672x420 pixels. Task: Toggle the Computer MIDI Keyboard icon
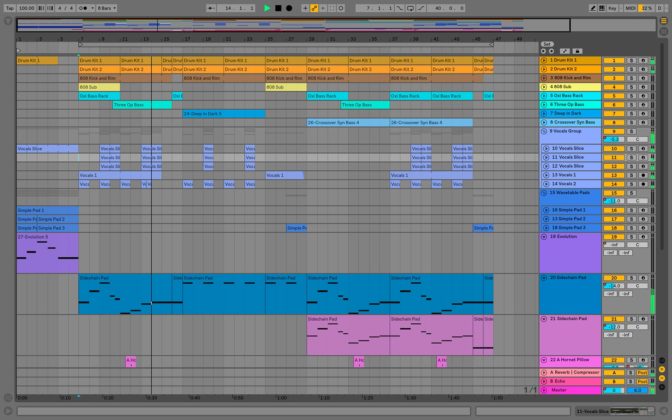tap(602, 8)
